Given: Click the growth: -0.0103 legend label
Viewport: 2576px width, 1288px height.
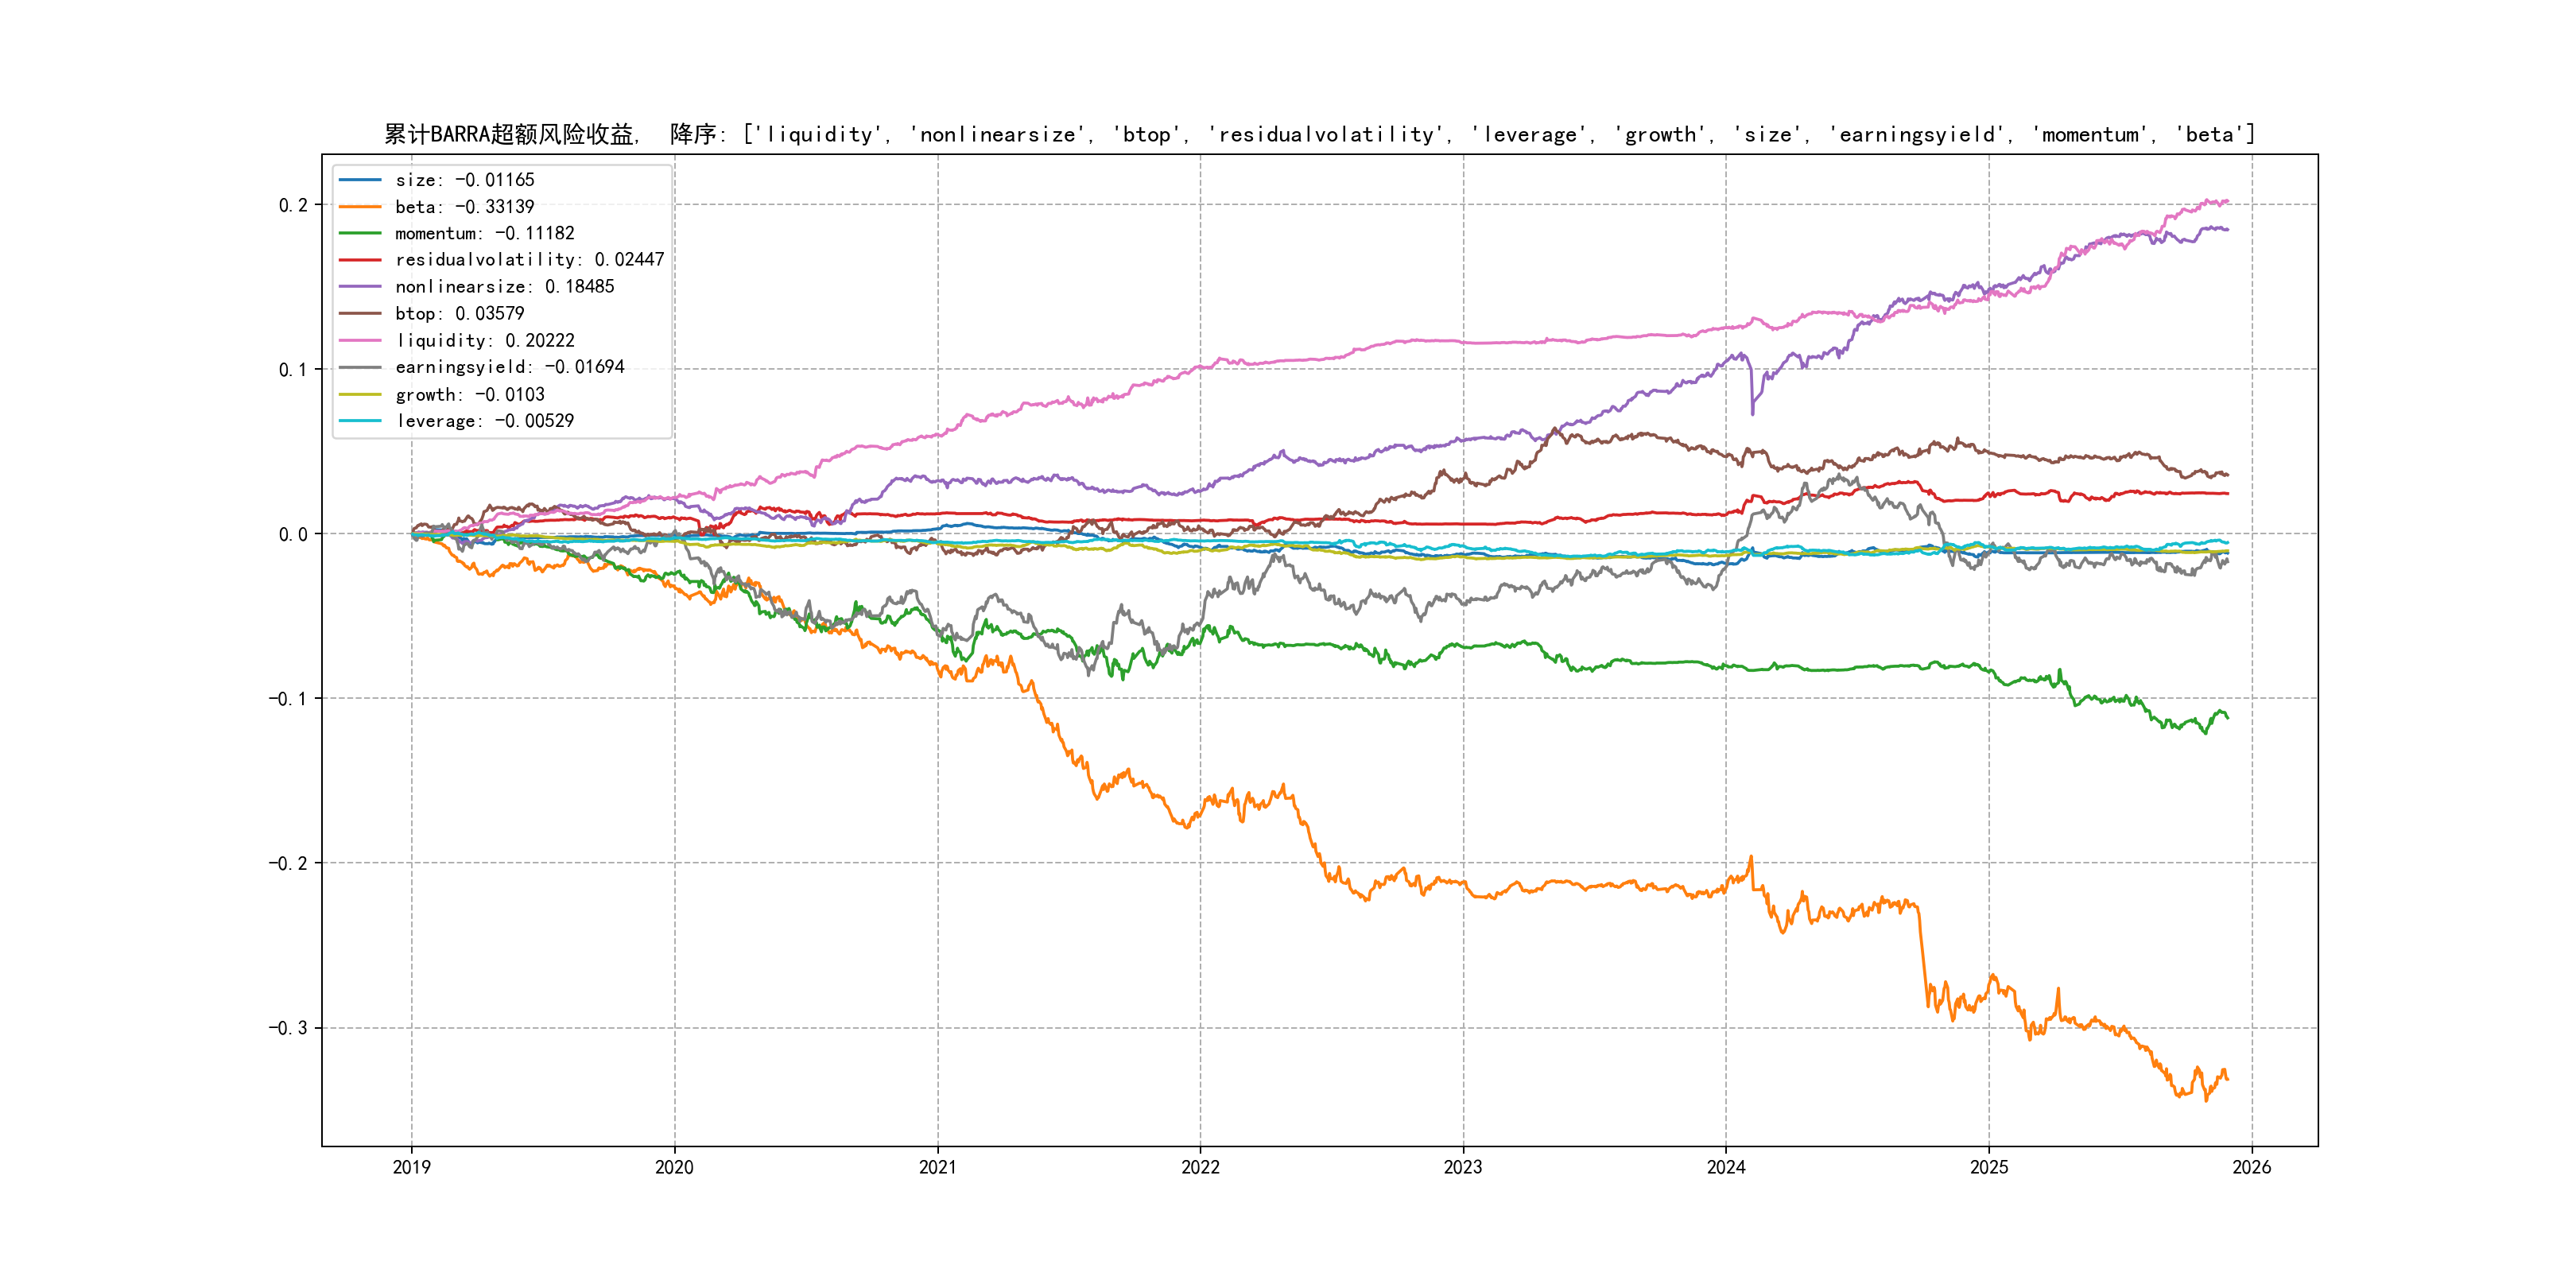Looking at the screenshot, I should (x=469, y=395).
